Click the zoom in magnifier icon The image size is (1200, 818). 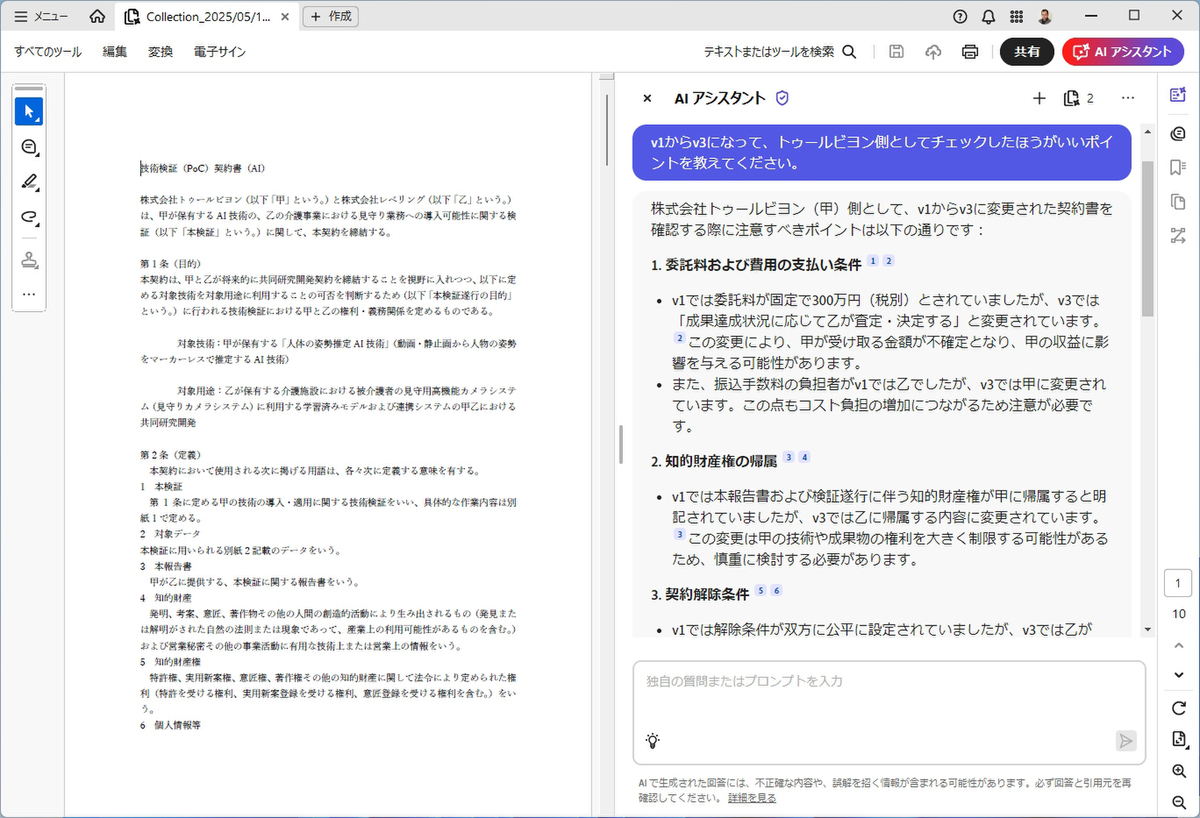[x=1178, y=771]
